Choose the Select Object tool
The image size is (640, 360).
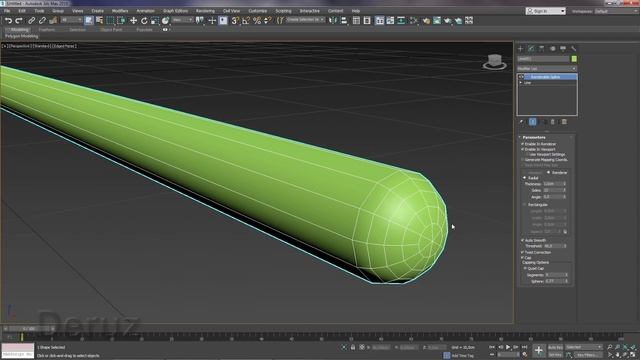point(89,20)
